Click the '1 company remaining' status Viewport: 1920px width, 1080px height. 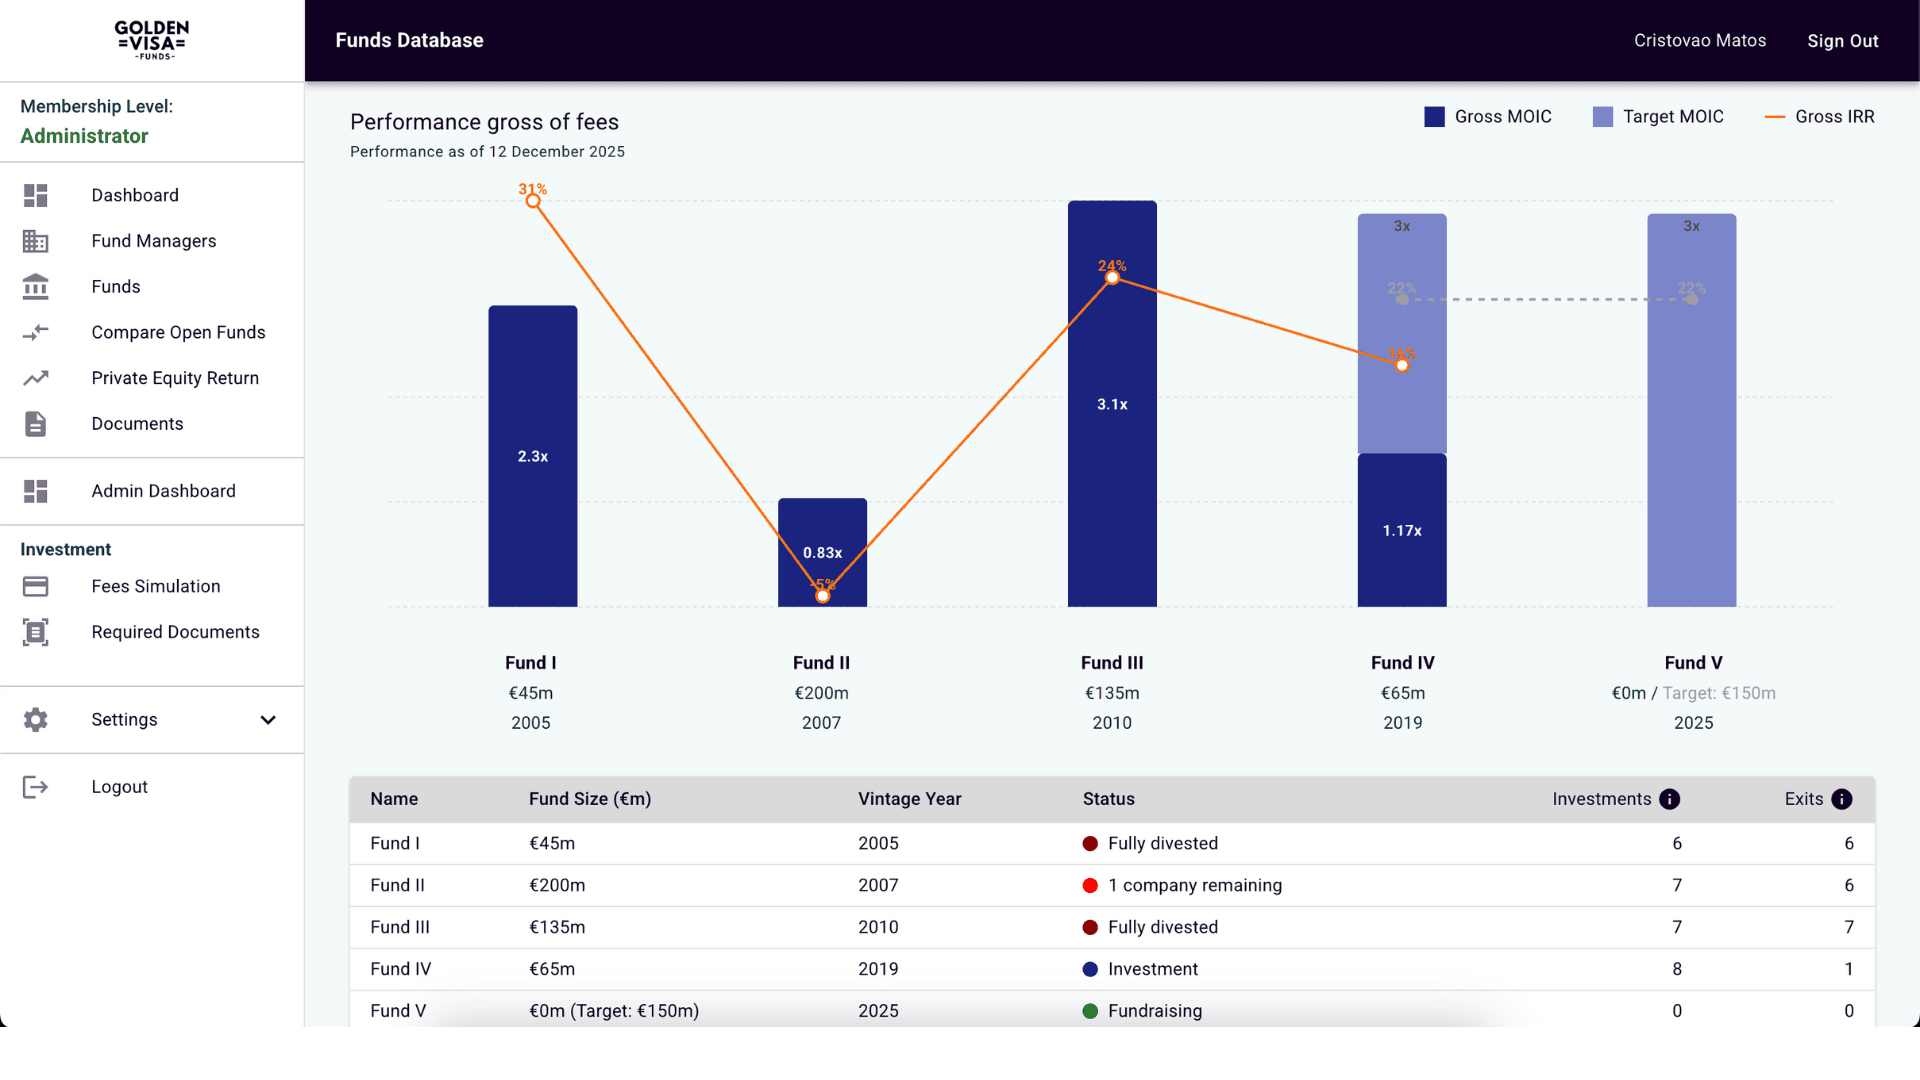[x=1195, y=885]
